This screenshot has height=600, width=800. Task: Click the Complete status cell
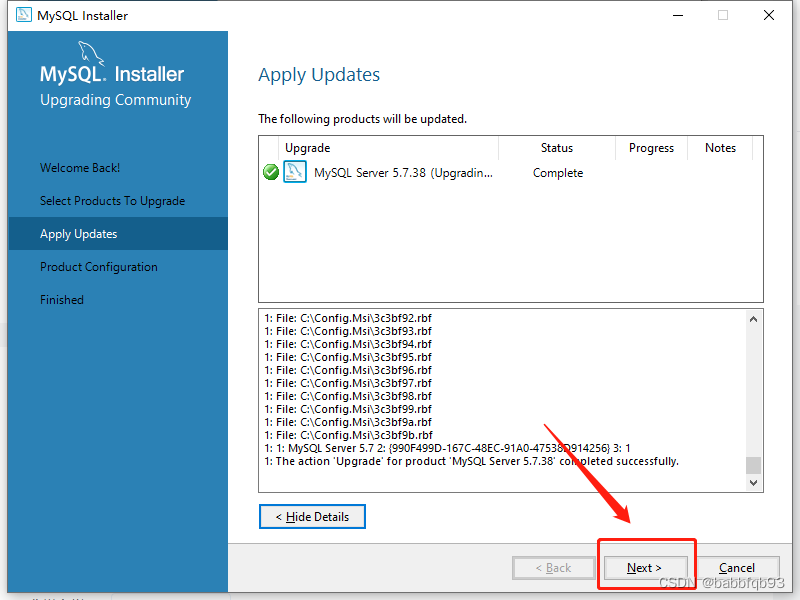coord(558,173)
